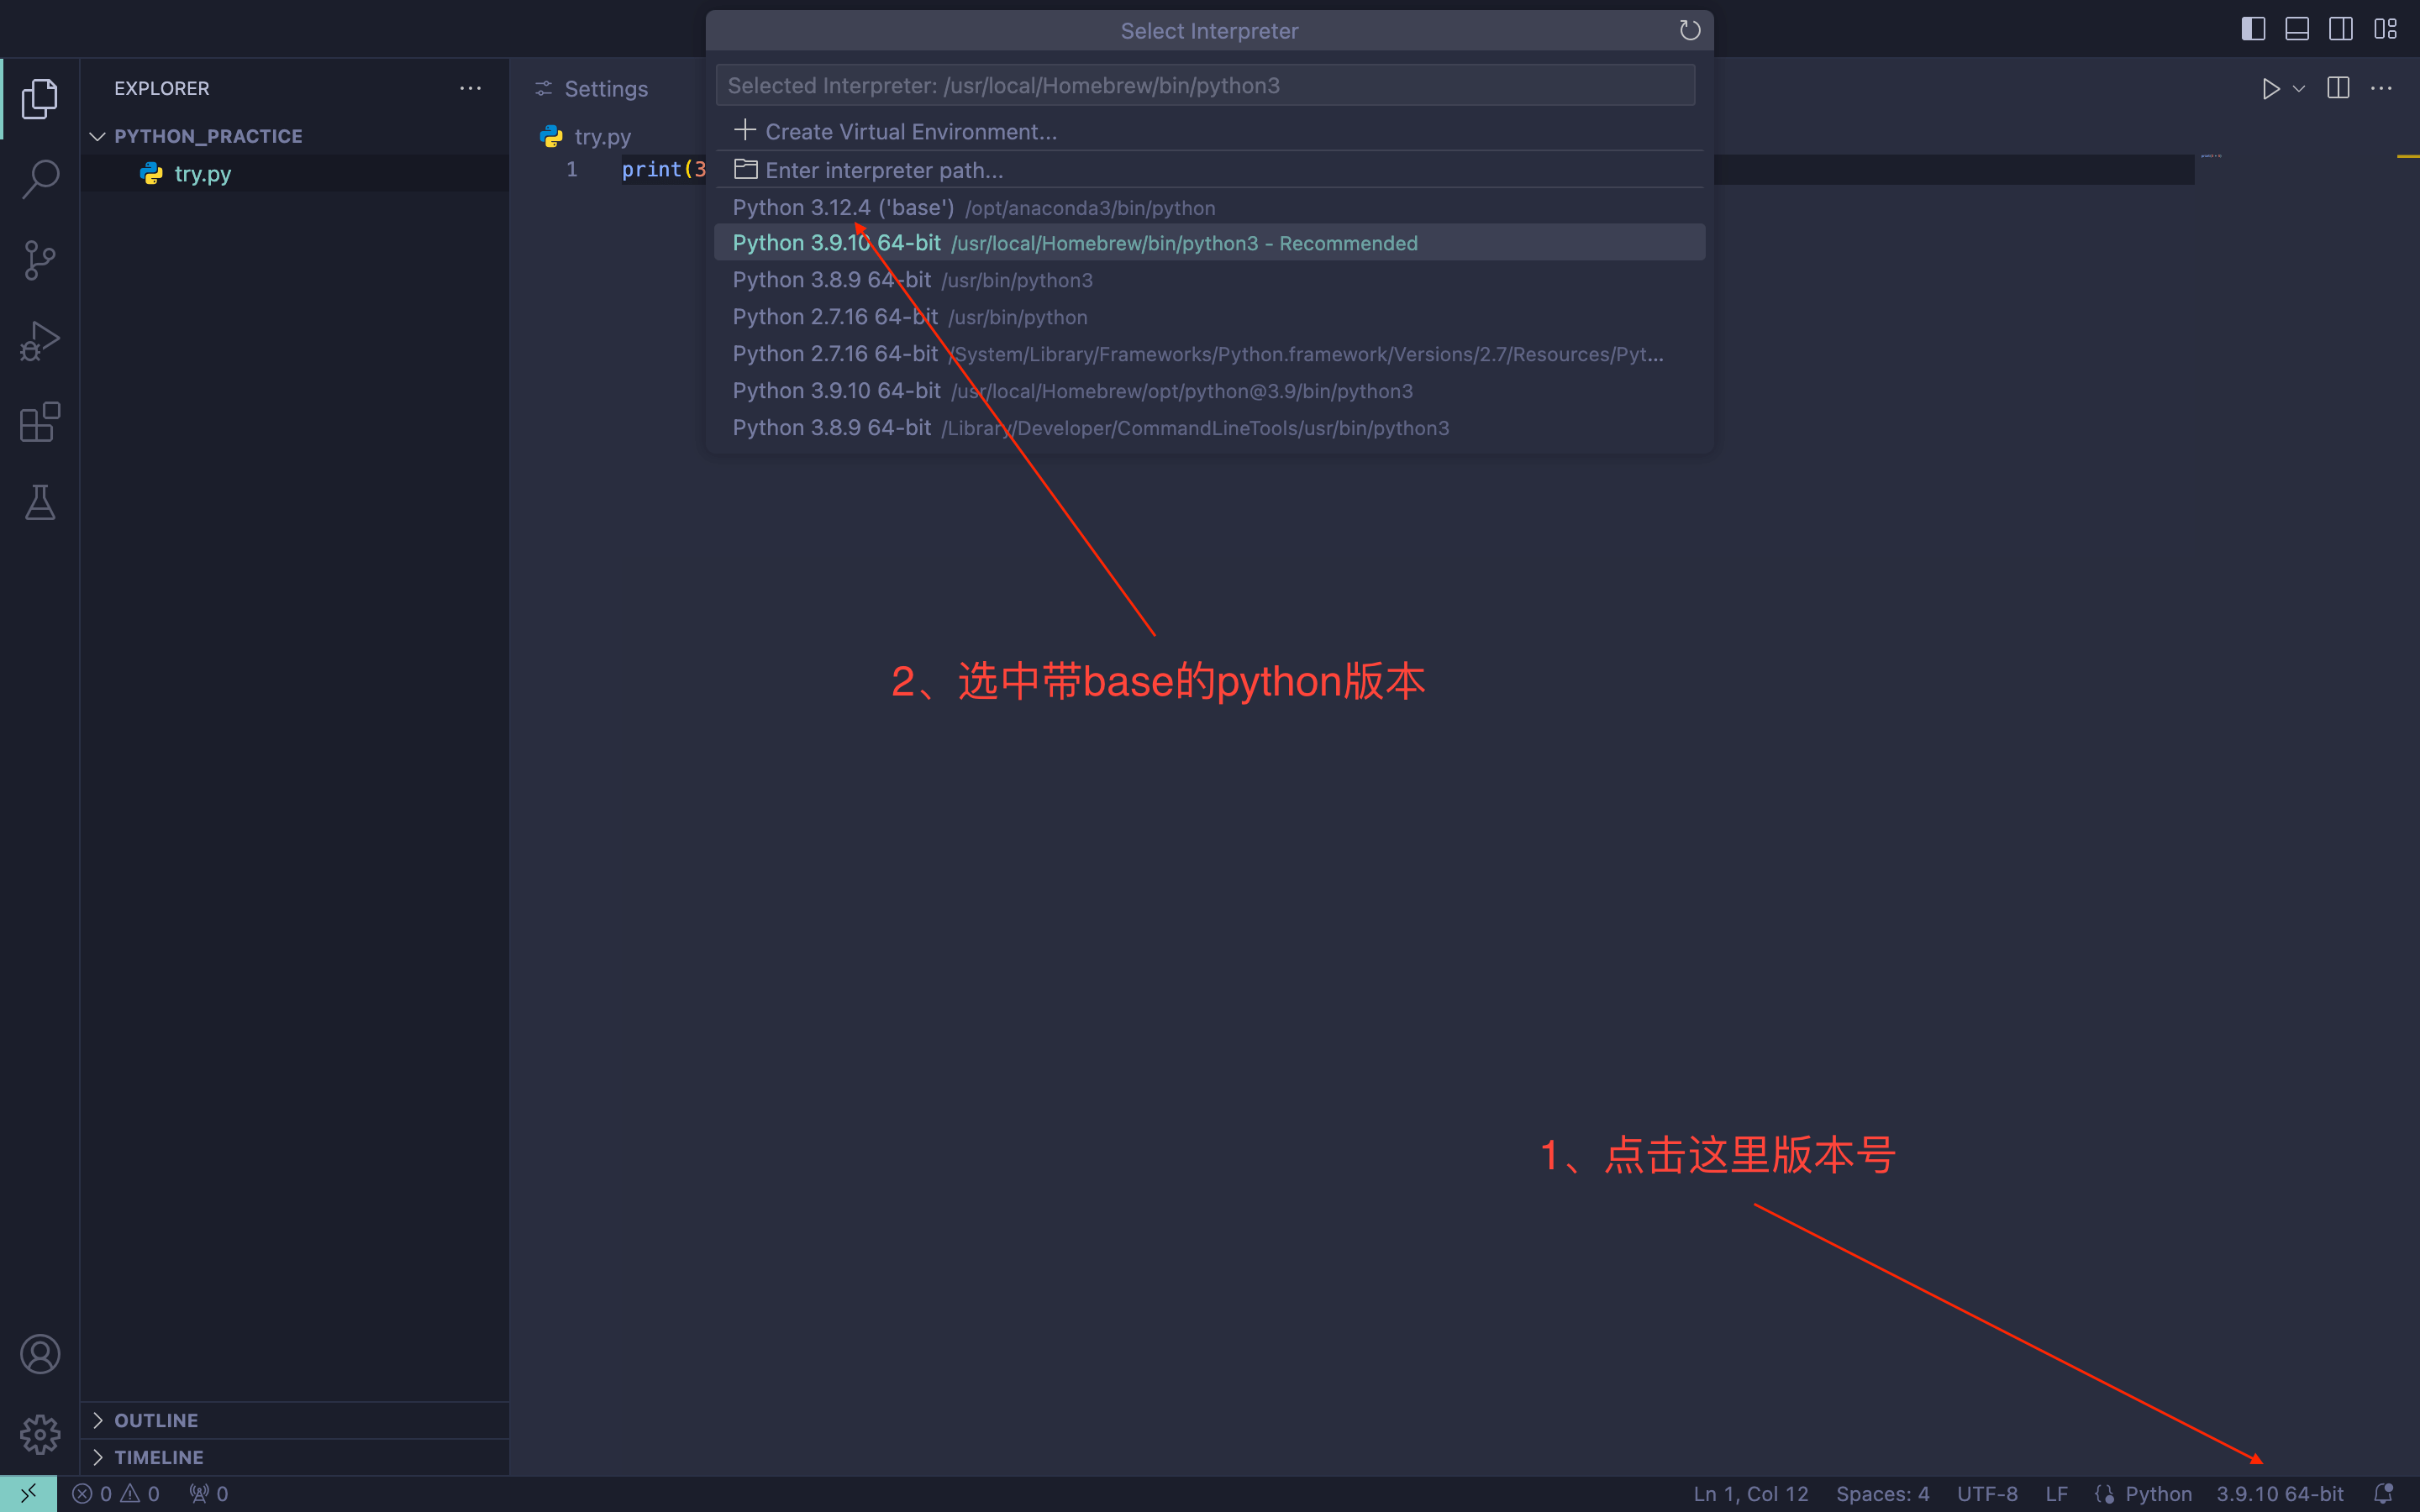Switch to the Settings tab
Viewport: 2420px width, 1512px height.
tap(605, 89)
